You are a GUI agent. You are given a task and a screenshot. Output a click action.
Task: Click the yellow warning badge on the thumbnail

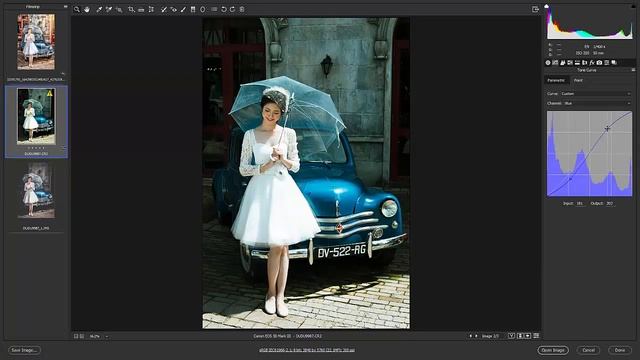pos(50,93)
